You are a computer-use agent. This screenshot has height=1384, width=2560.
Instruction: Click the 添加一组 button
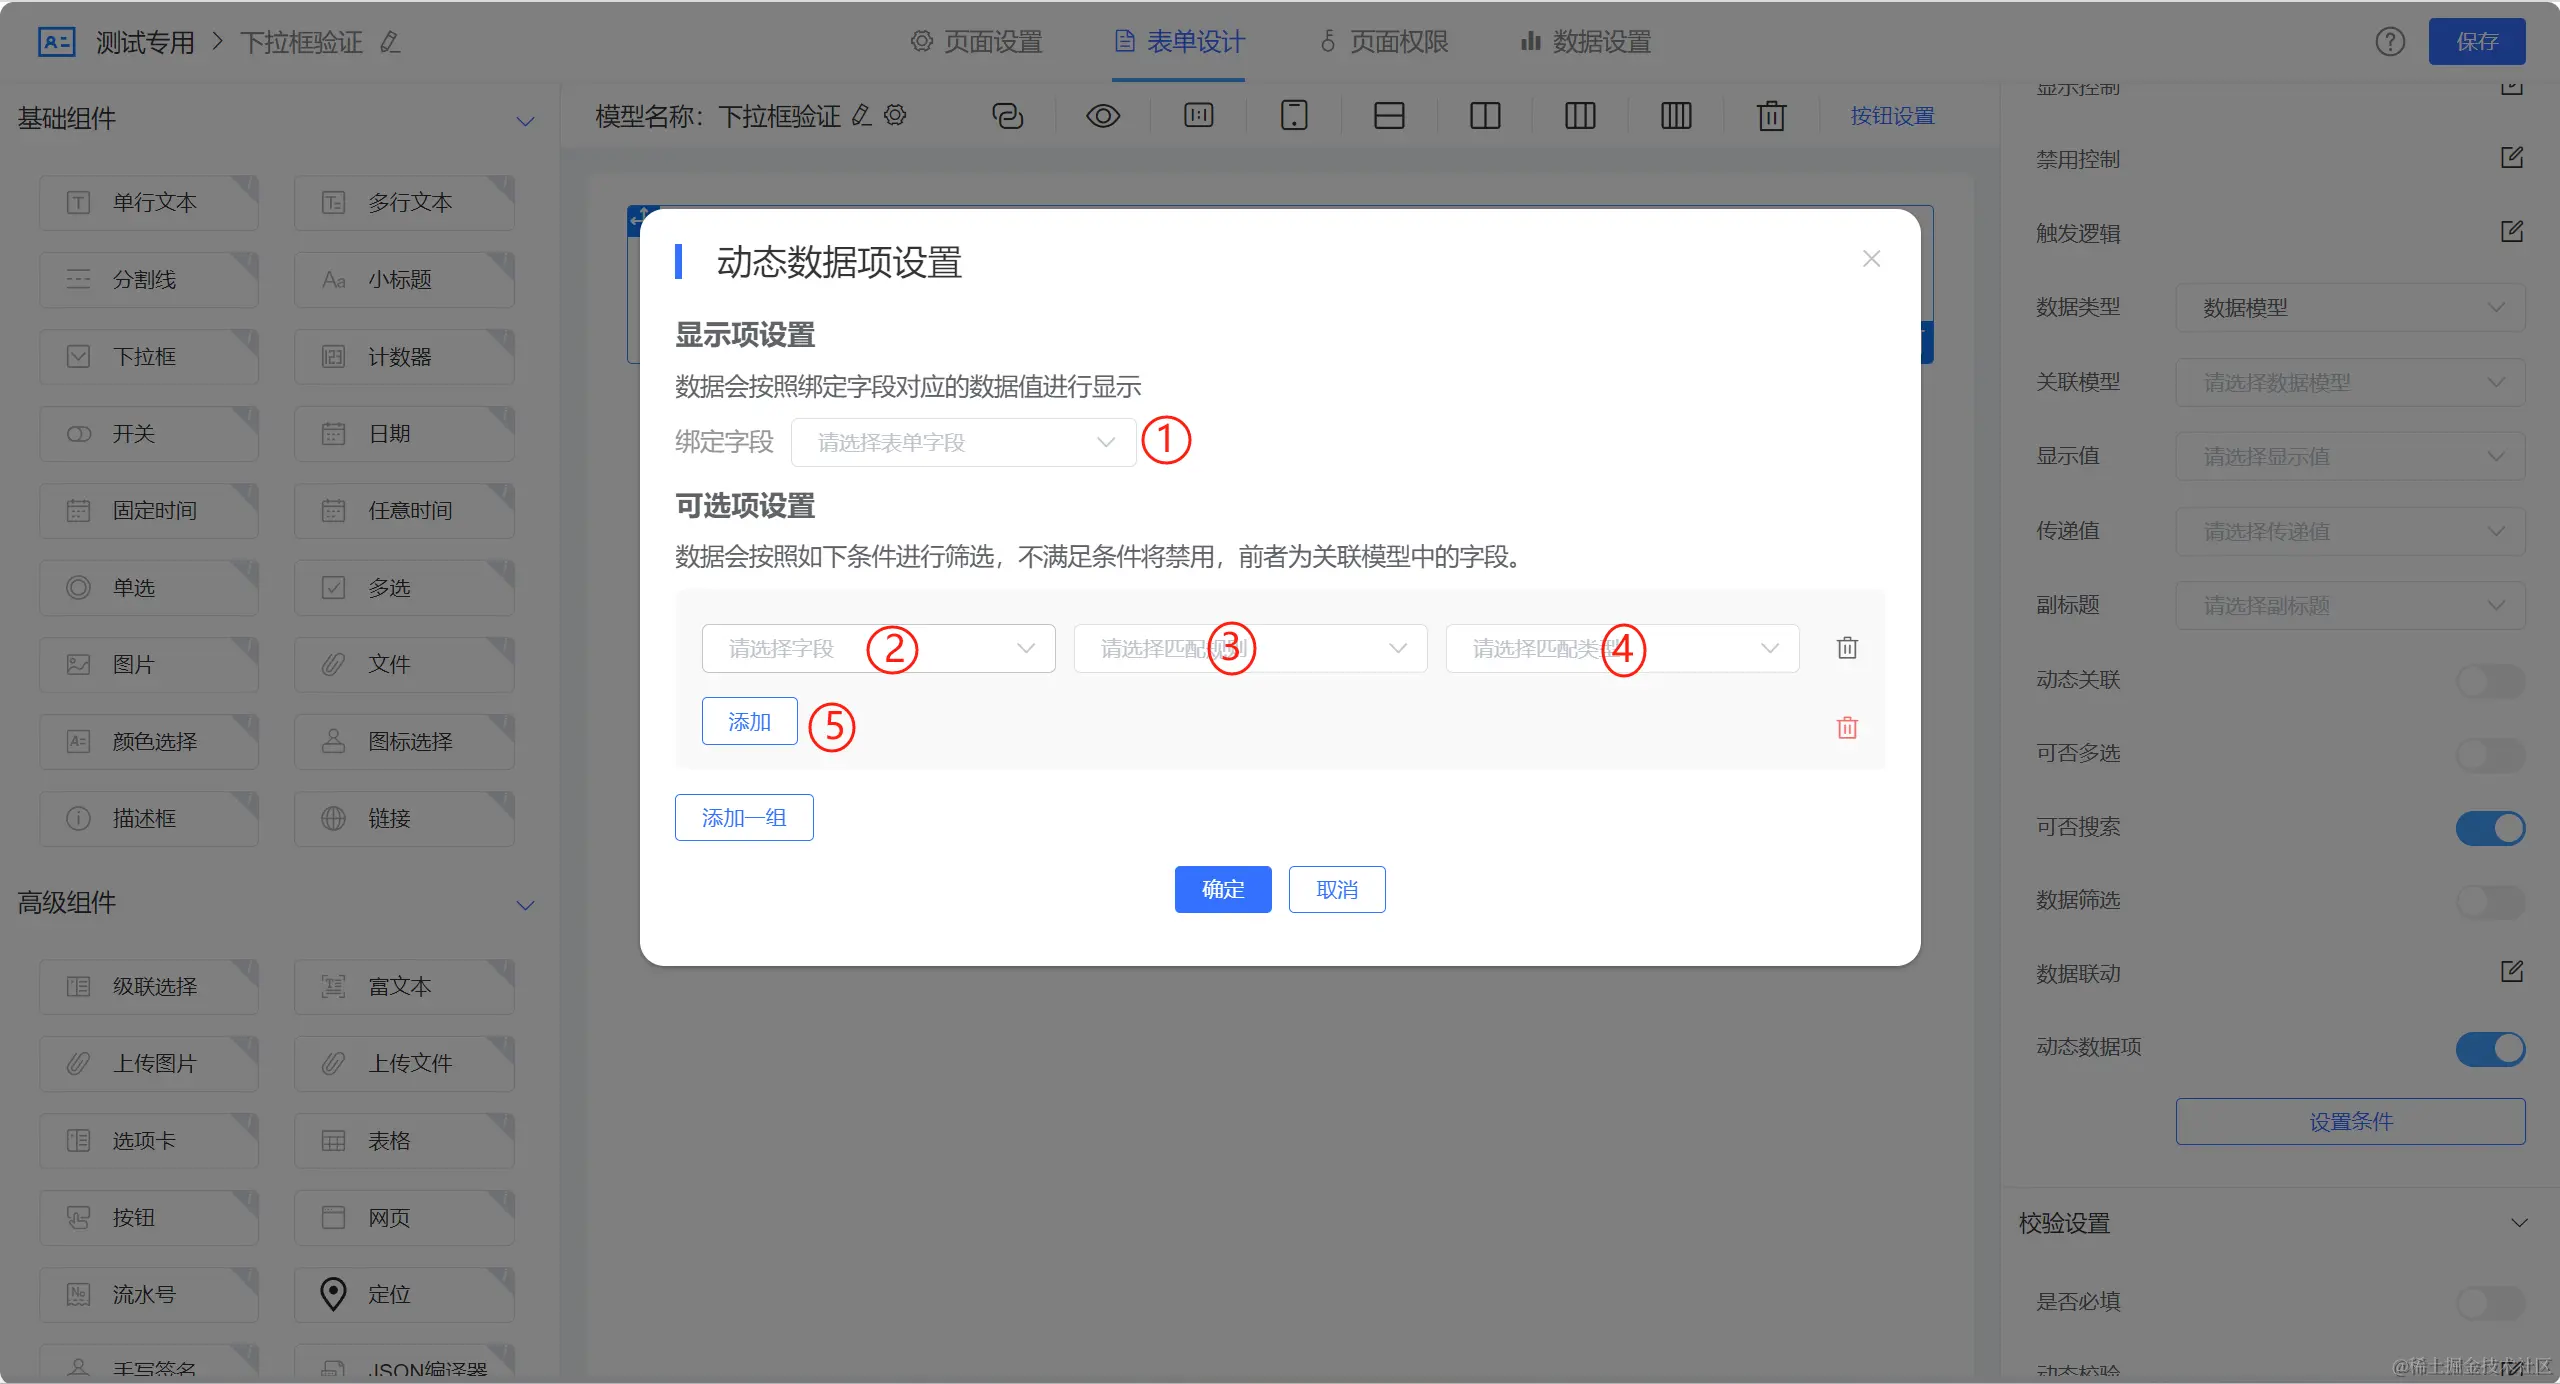[744, 818]
